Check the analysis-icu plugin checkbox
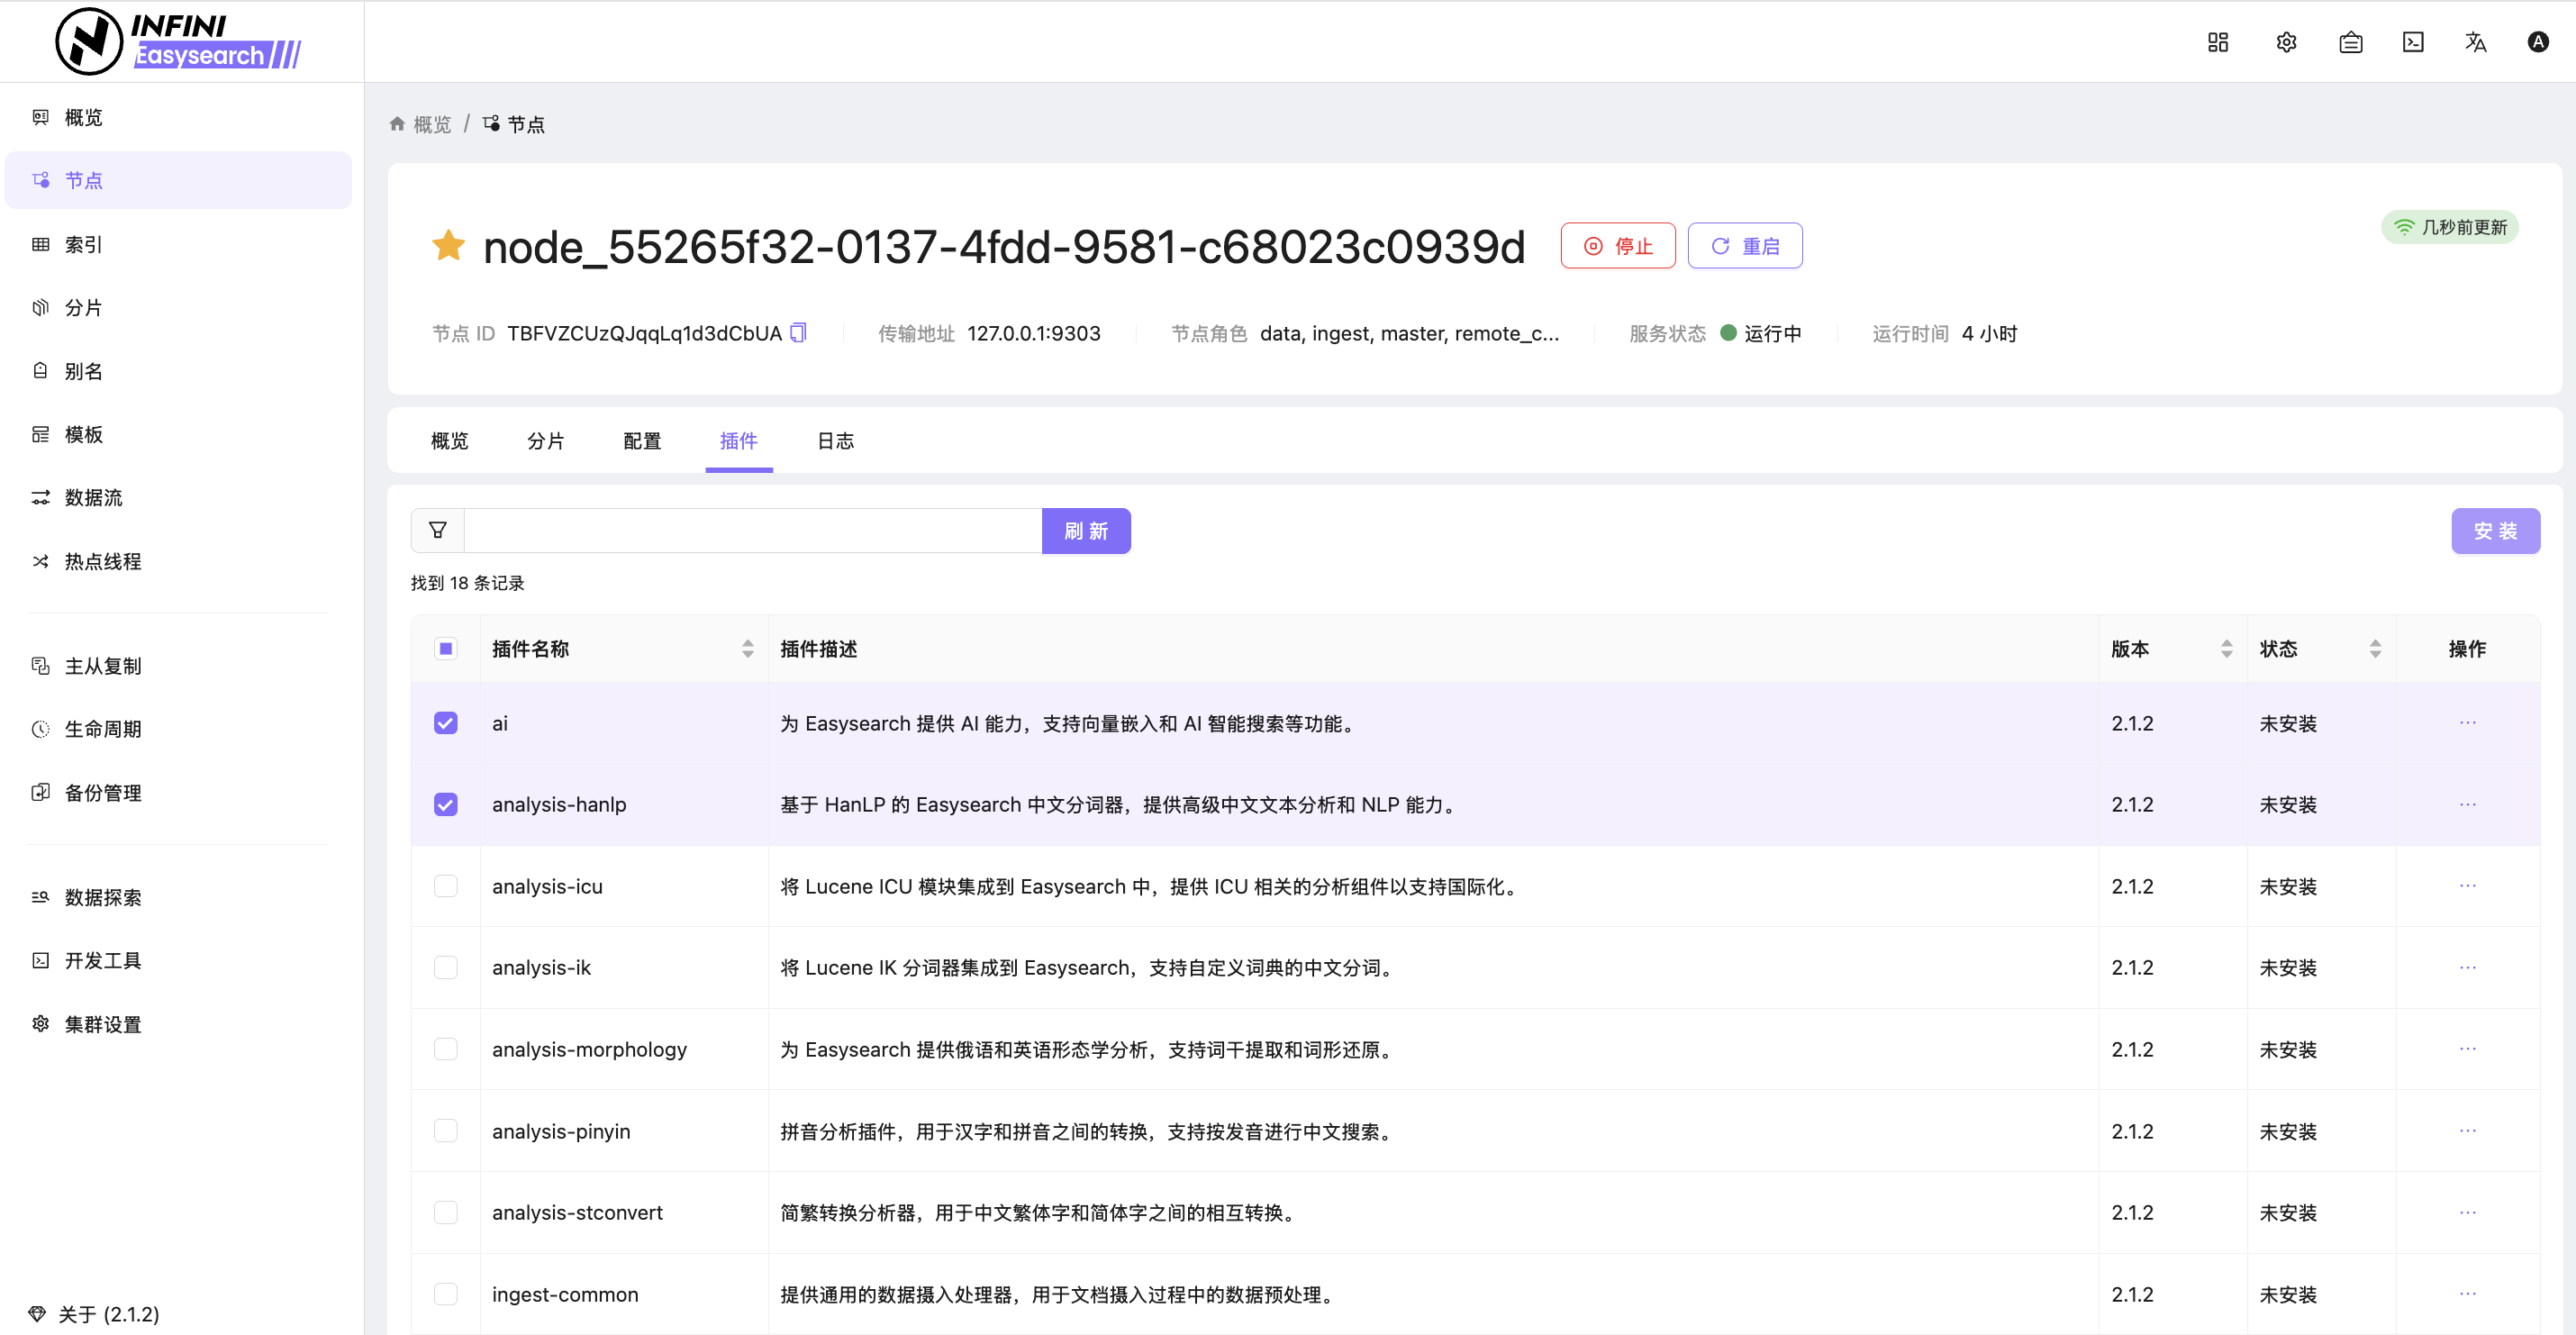Image resolution: width=2576 pixels, height=1335 pixels. coord(446,886)
